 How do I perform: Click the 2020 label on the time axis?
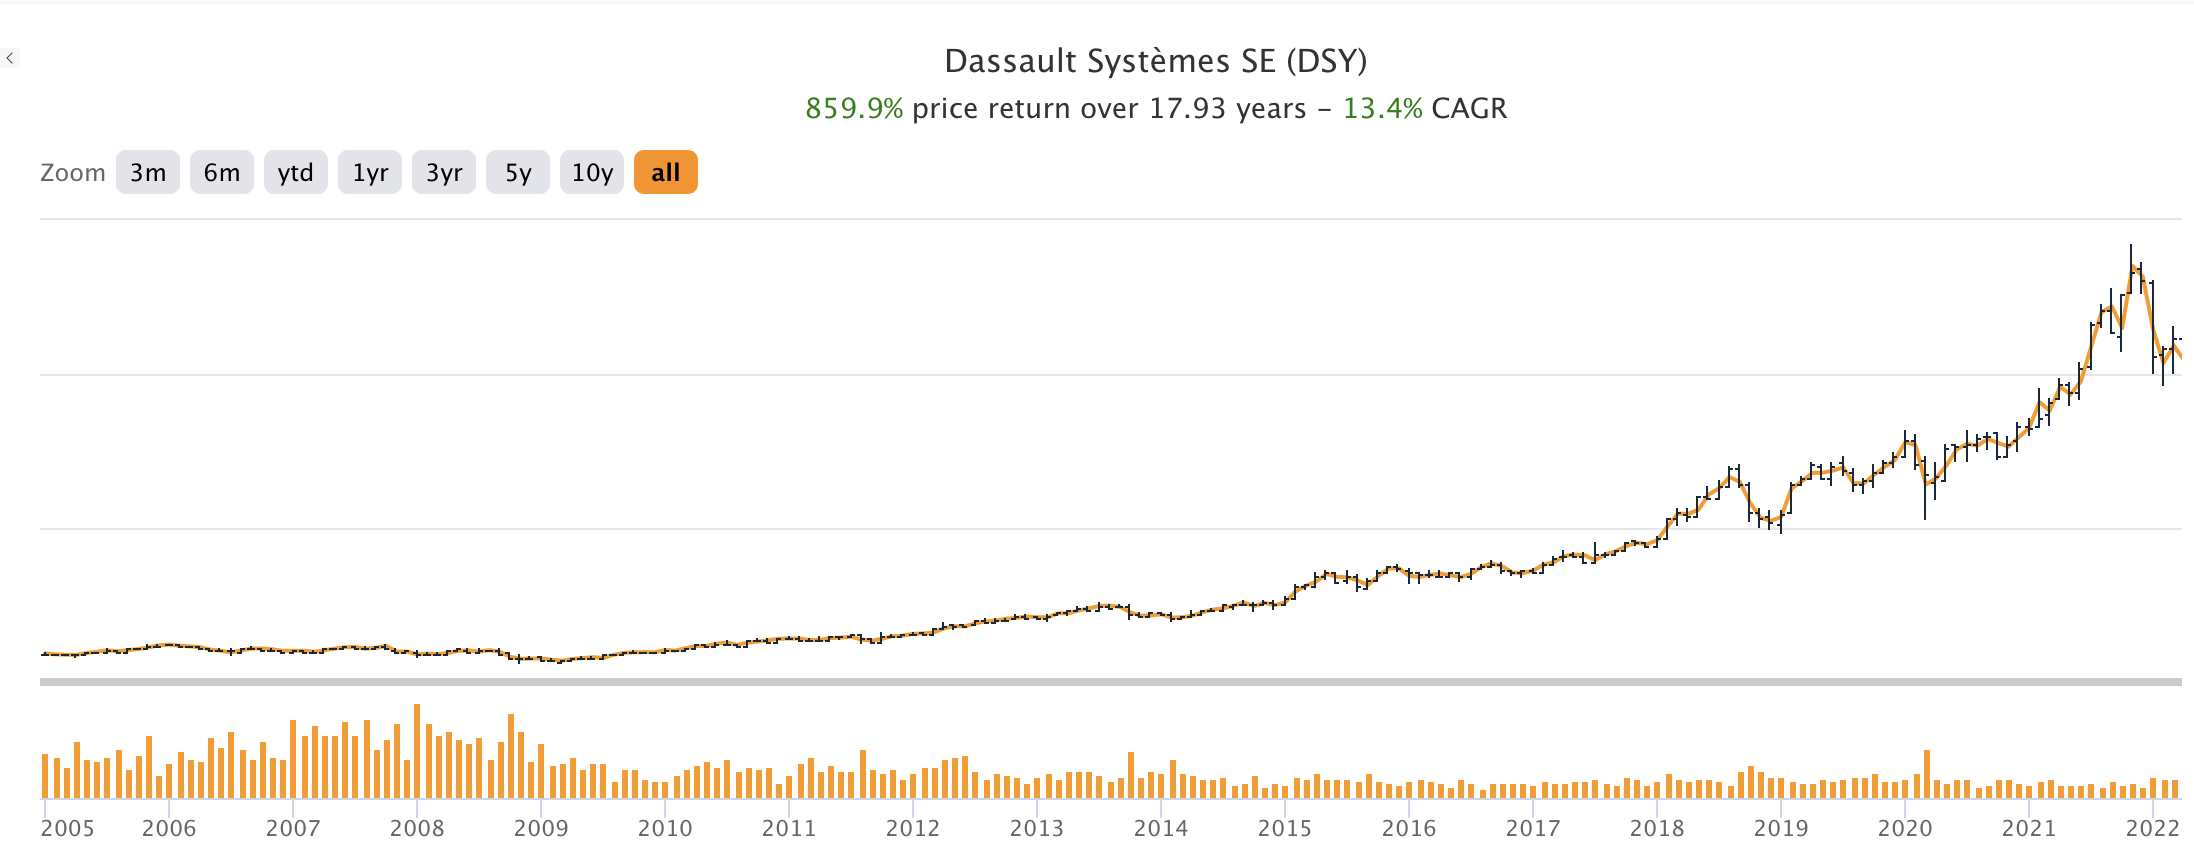pyautogui.click(x=1905, y=828)
